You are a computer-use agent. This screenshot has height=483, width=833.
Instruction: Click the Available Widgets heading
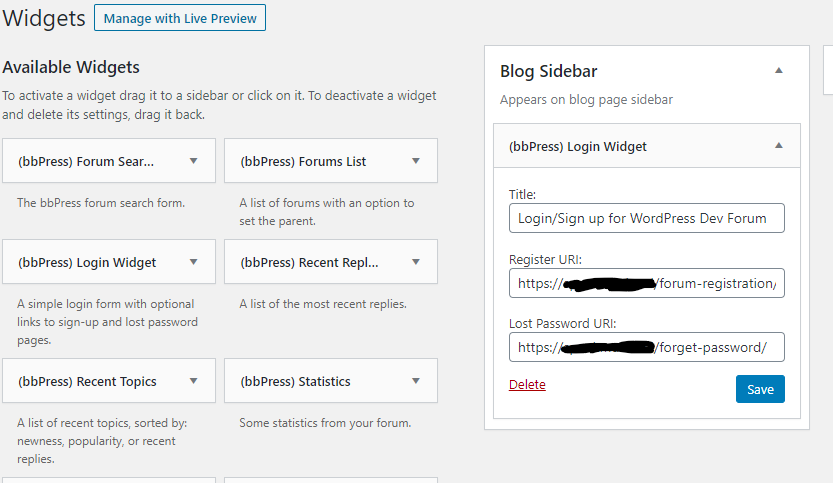click(x=71, y=67)
